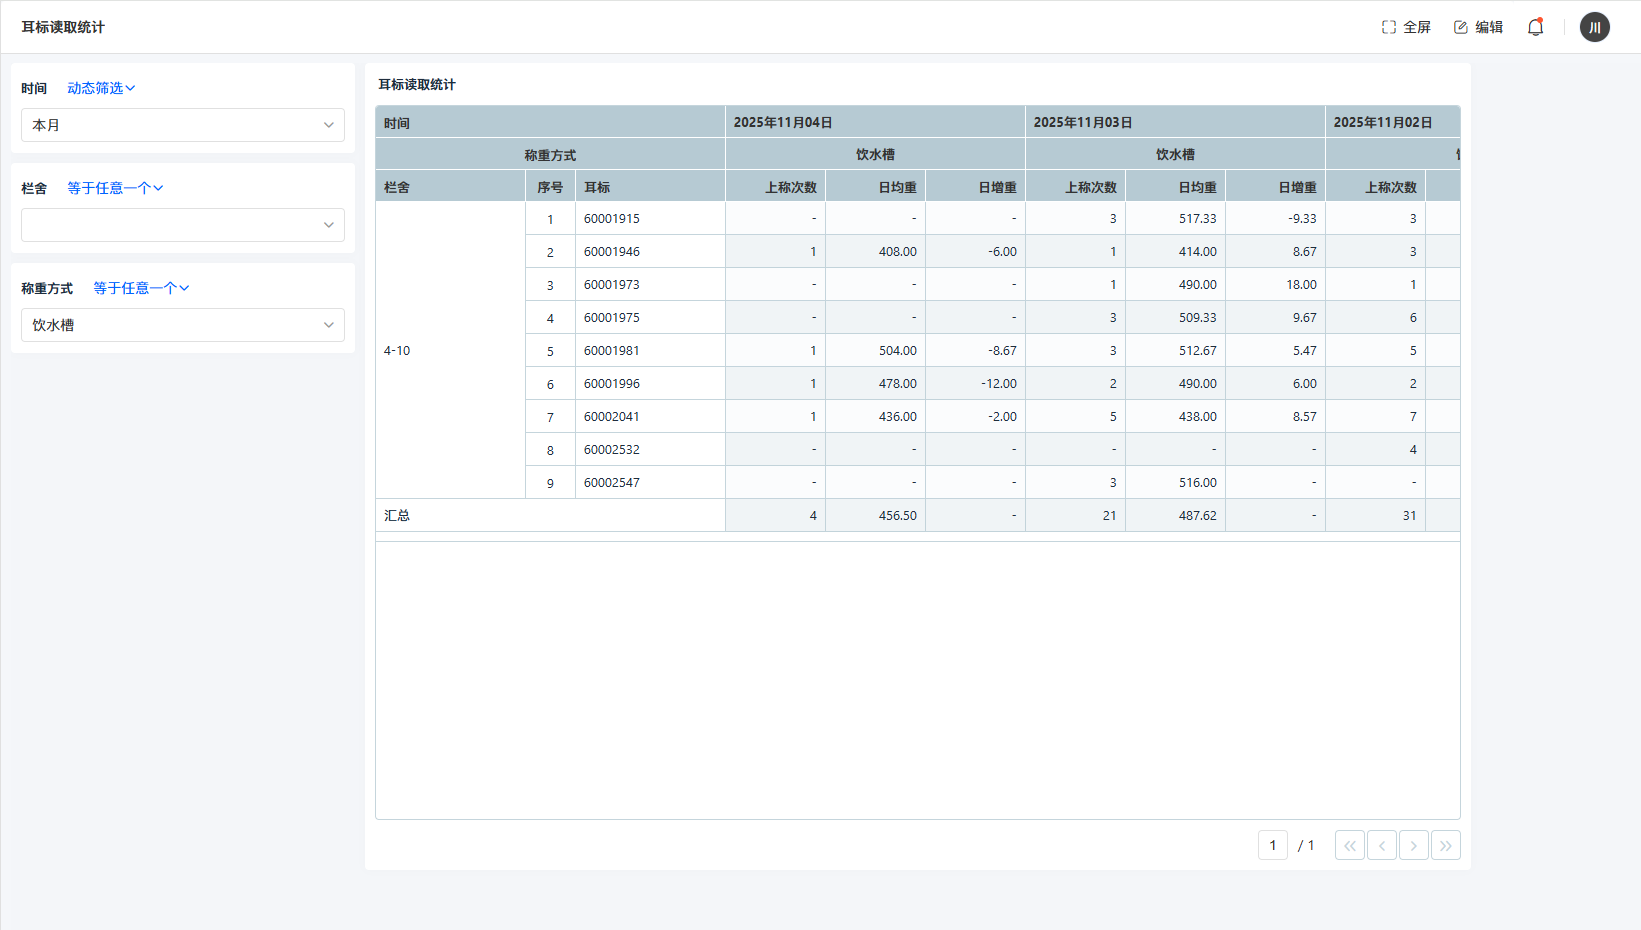
Task: Go to the first page
Action: pos(1349,846)
